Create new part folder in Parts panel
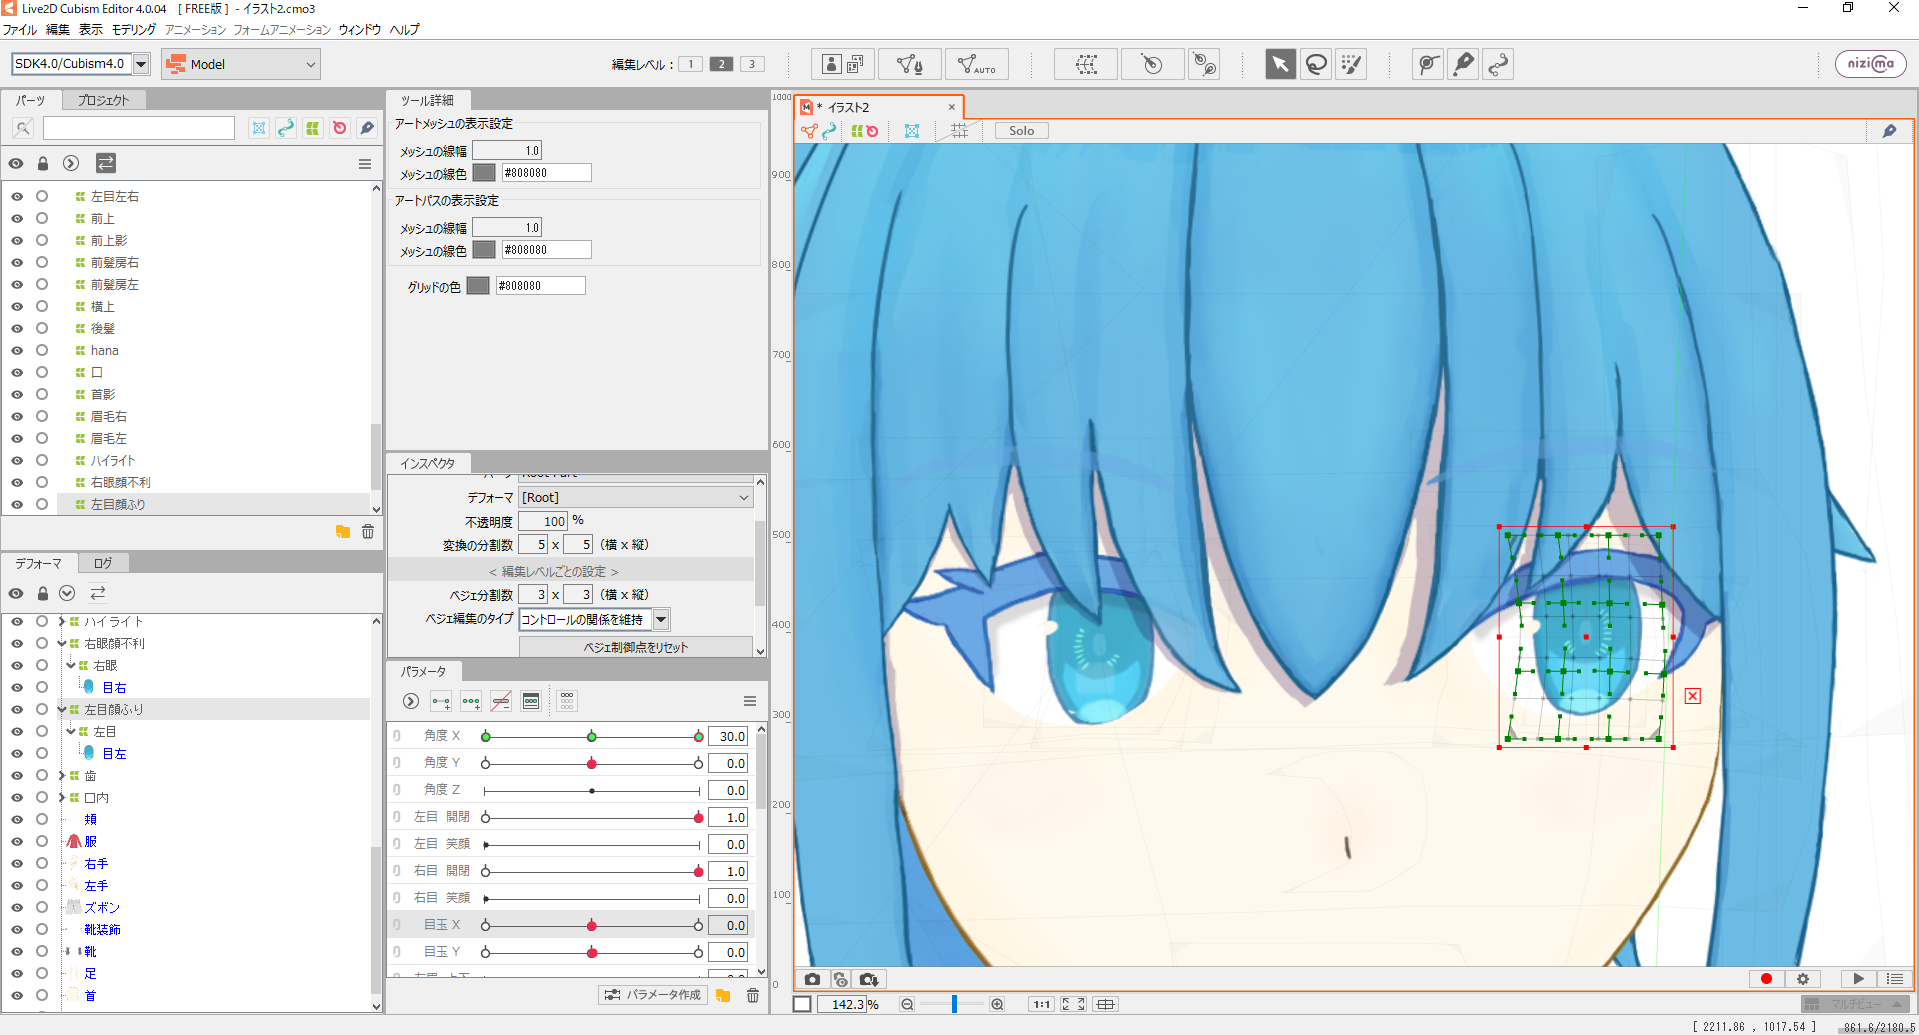Screen dimensions: 1919x1035 [x=343, y=532]
